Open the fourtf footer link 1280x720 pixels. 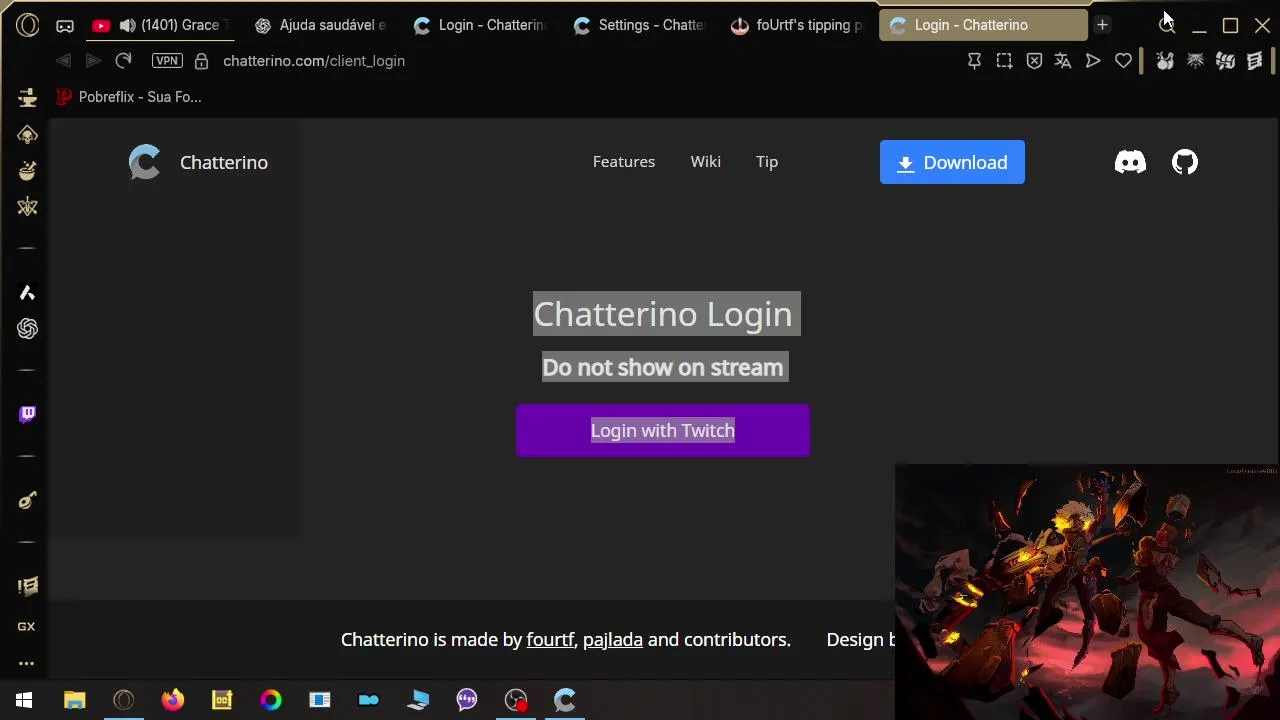pos(550,640)
